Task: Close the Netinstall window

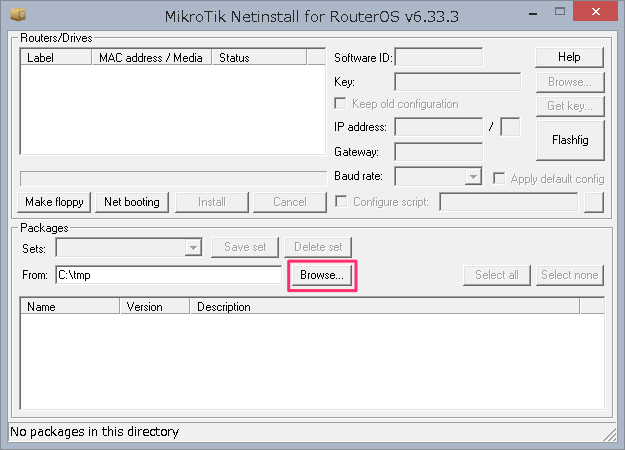Action: click(x=596, y=12)
